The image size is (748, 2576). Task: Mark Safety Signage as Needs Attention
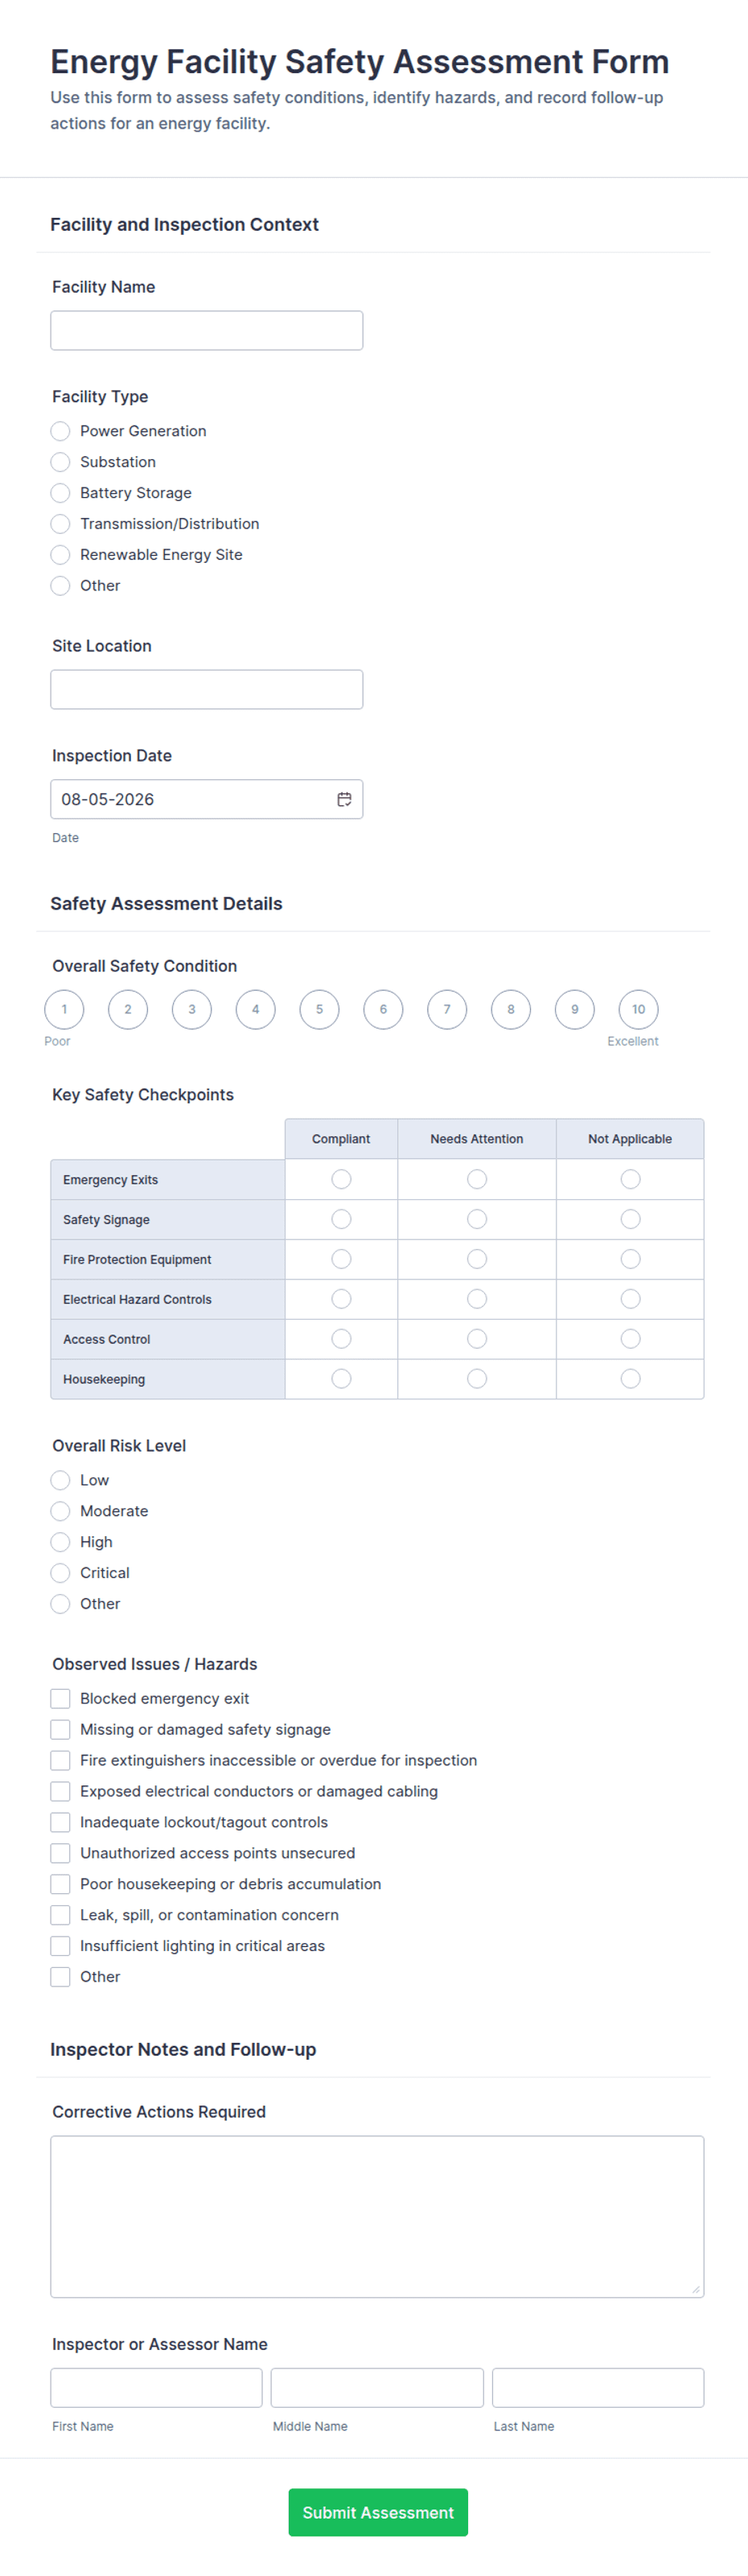click(x=477, y=1219)
